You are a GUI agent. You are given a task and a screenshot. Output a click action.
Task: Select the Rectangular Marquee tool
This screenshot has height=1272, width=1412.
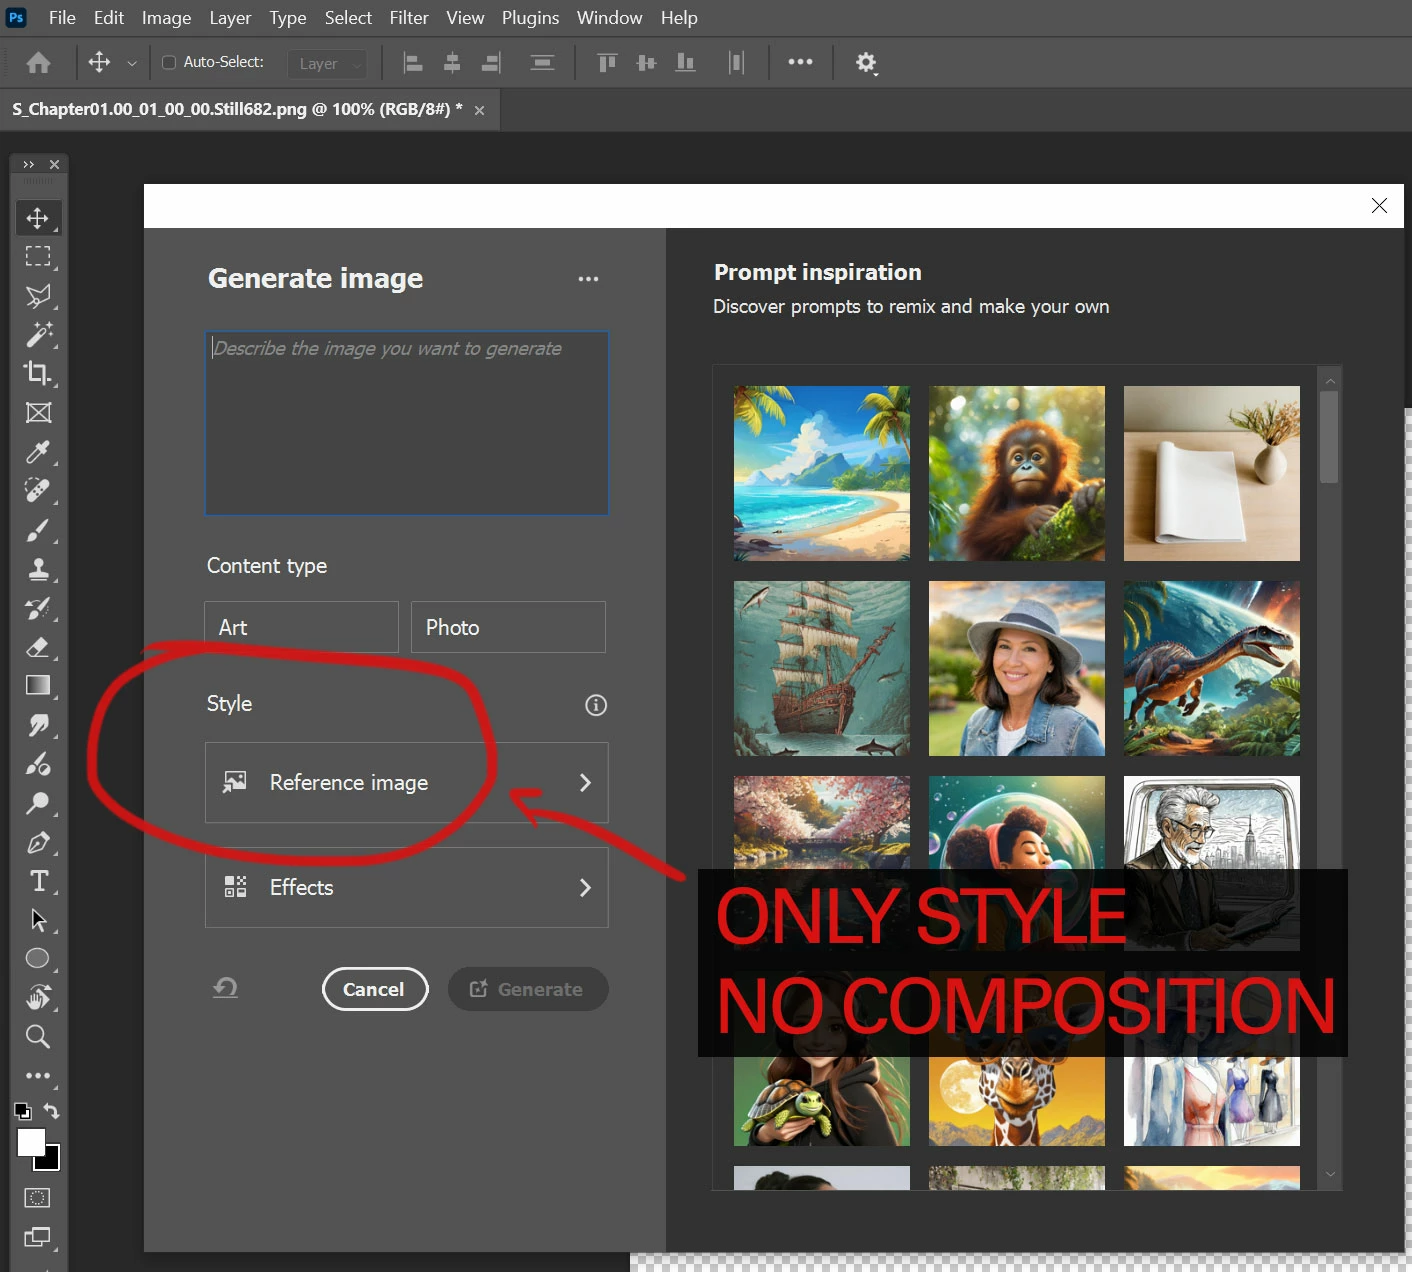(x=38, y=257)
